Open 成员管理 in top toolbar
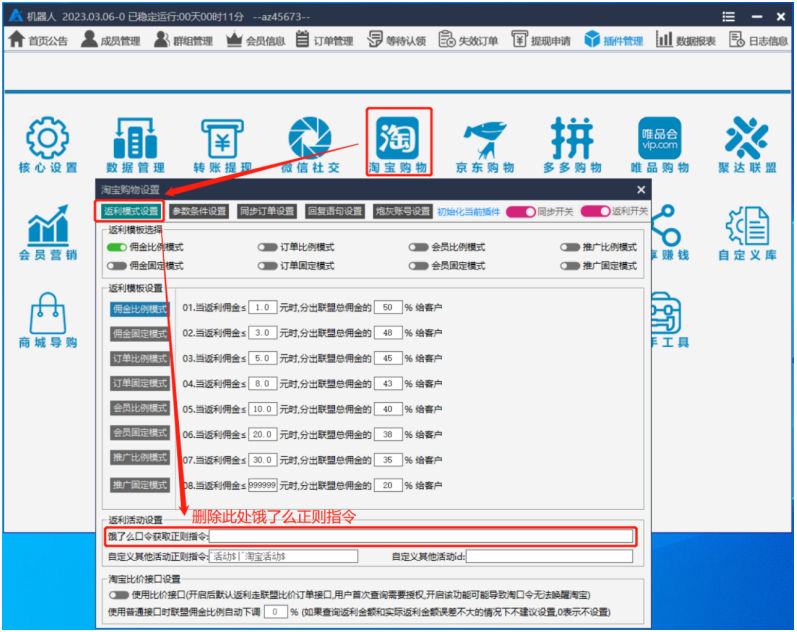797x632 pixels. point(110,40)
